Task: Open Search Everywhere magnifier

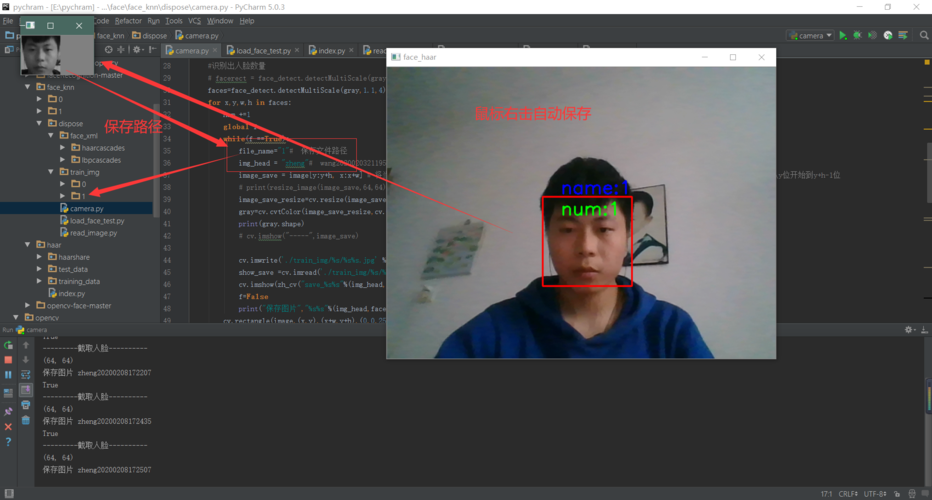Action: click(x=924, y=36)
